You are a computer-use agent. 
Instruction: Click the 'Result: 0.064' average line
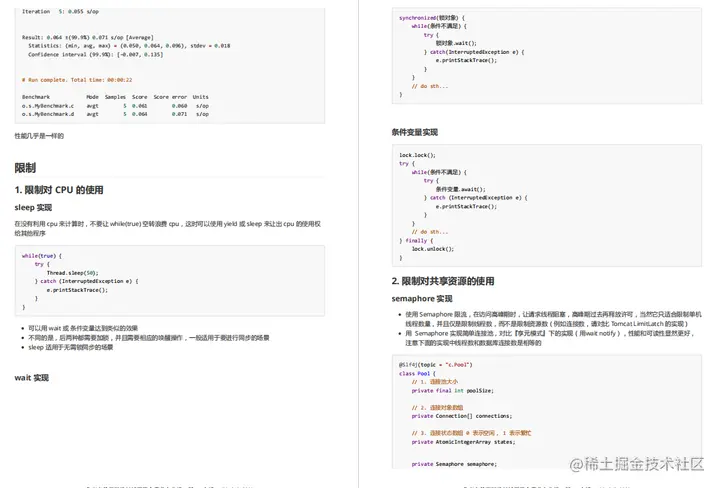point(88,37)
